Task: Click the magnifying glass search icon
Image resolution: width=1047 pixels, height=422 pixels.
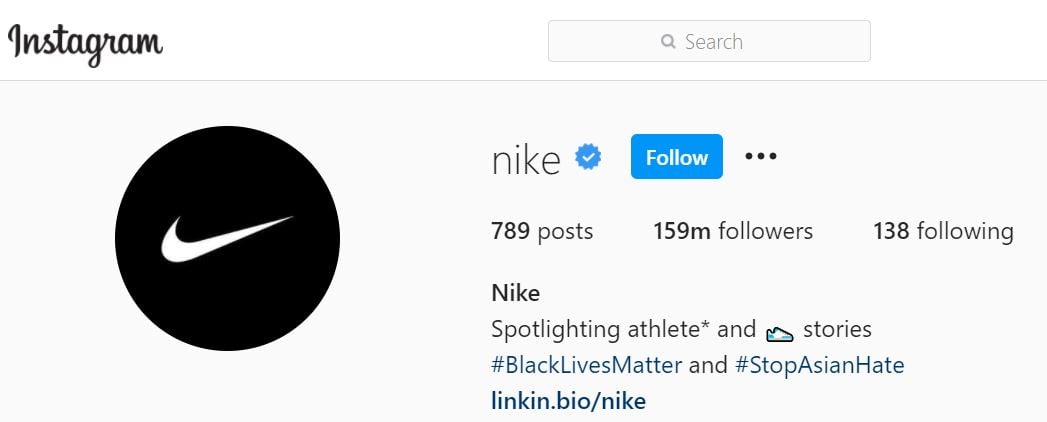Action: pos(668,42)
